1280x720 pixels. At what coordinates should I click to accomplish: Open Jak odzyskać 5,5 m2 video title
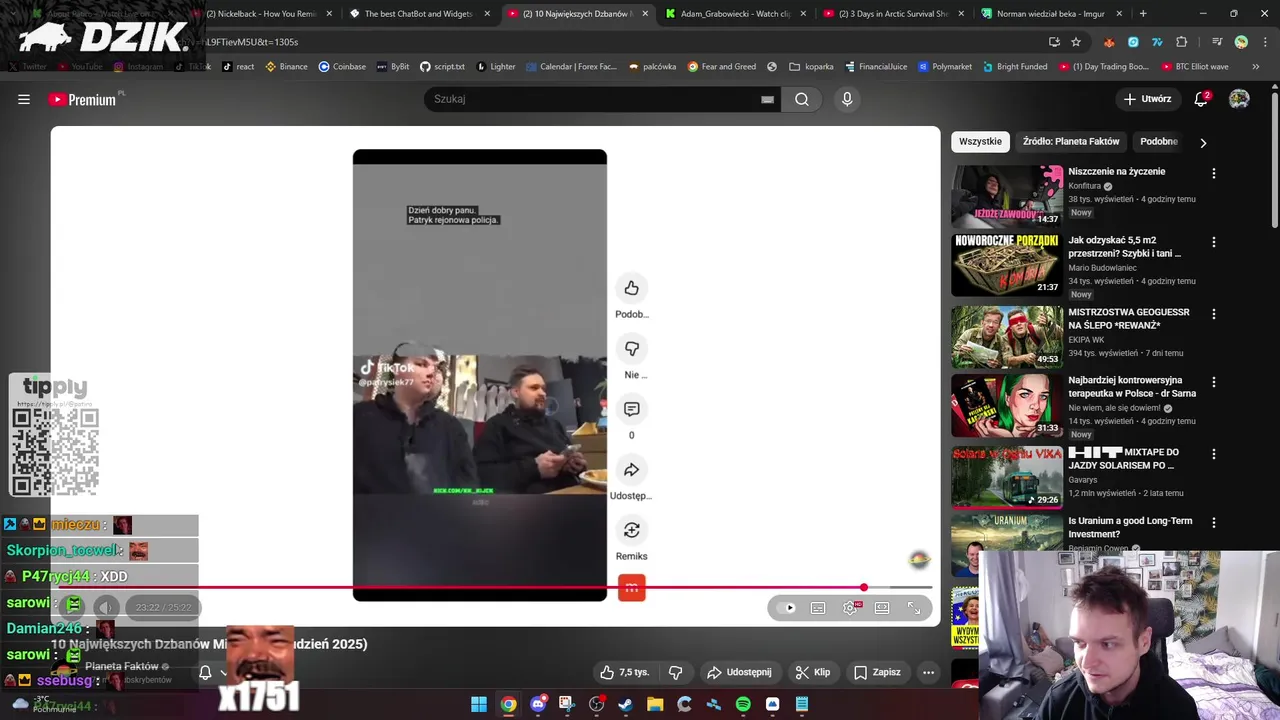pos(1125,247)
